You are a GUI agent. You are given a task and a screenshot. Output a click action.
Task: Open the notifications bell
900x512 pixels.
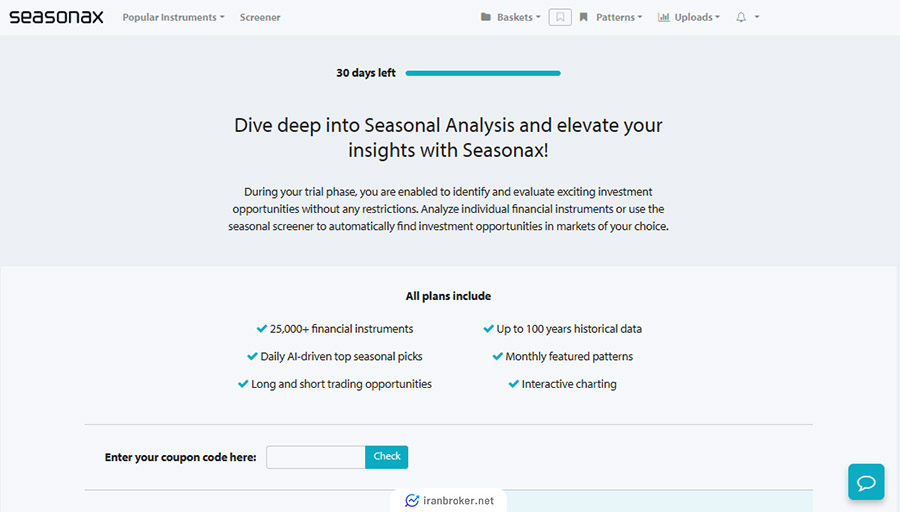(741, 17)
